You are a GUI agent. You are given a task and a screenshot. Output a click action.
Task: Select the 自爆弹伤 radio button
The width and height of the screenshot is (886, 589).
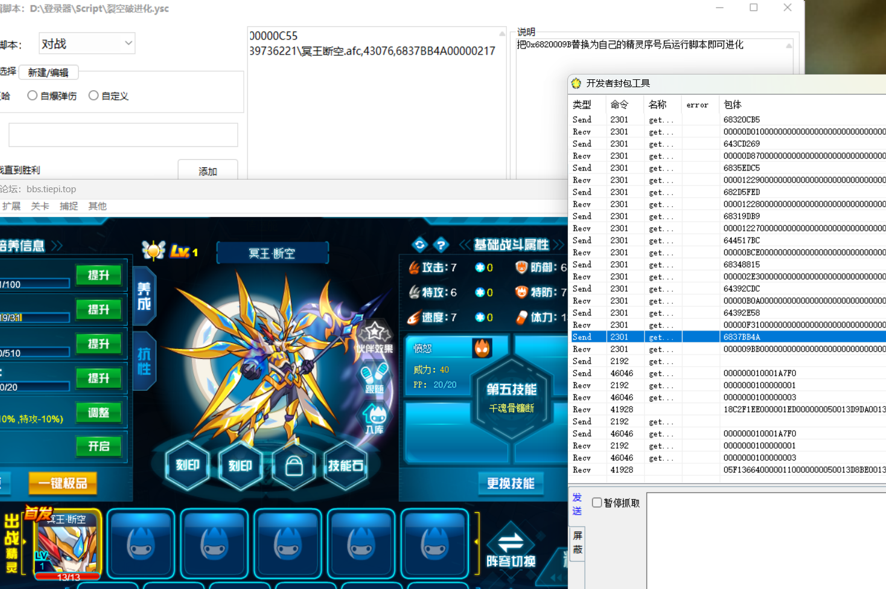(32, 96)
